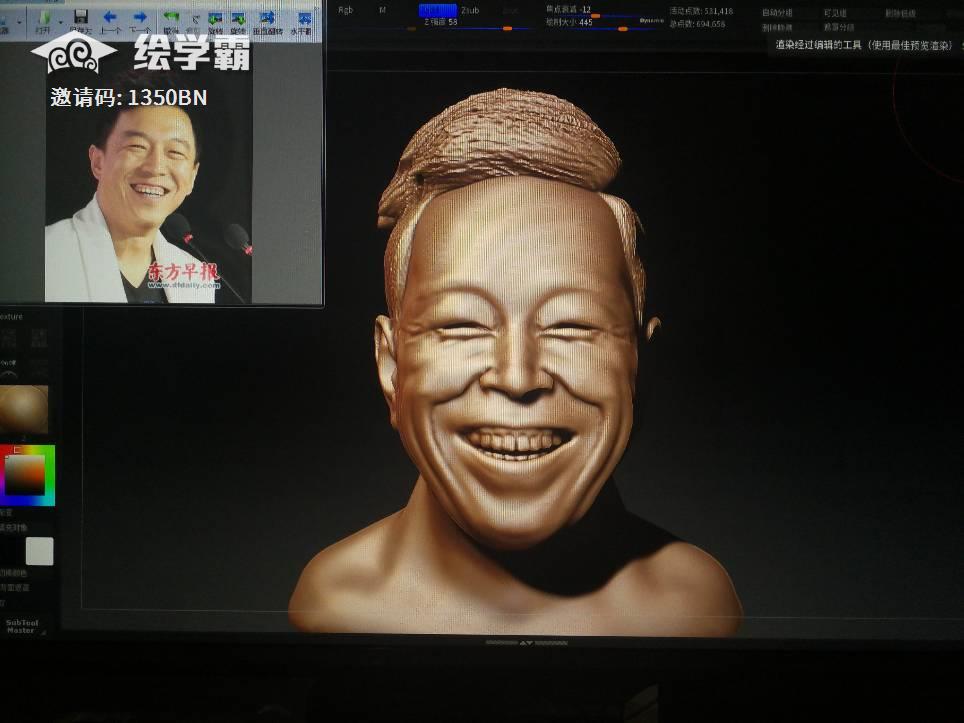Click the vertical flip icon in image viewer
The image size is (964, 723).
tap(267, 18)
